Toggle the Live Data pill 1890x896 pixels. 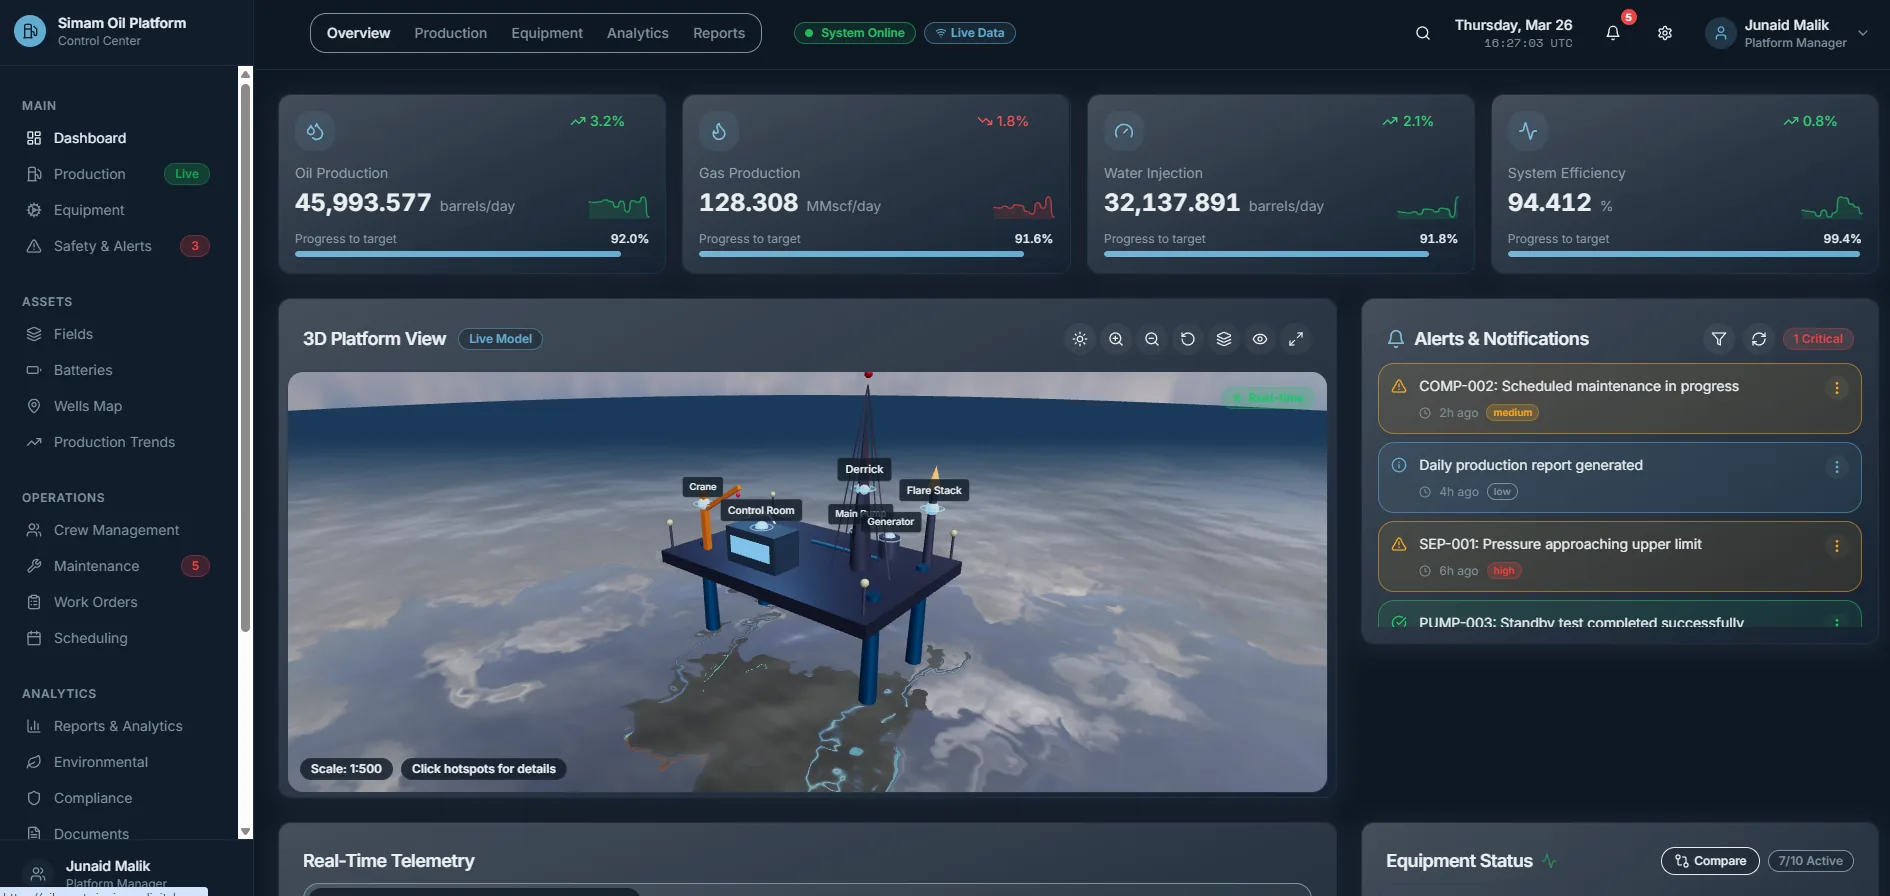point(970,33)
